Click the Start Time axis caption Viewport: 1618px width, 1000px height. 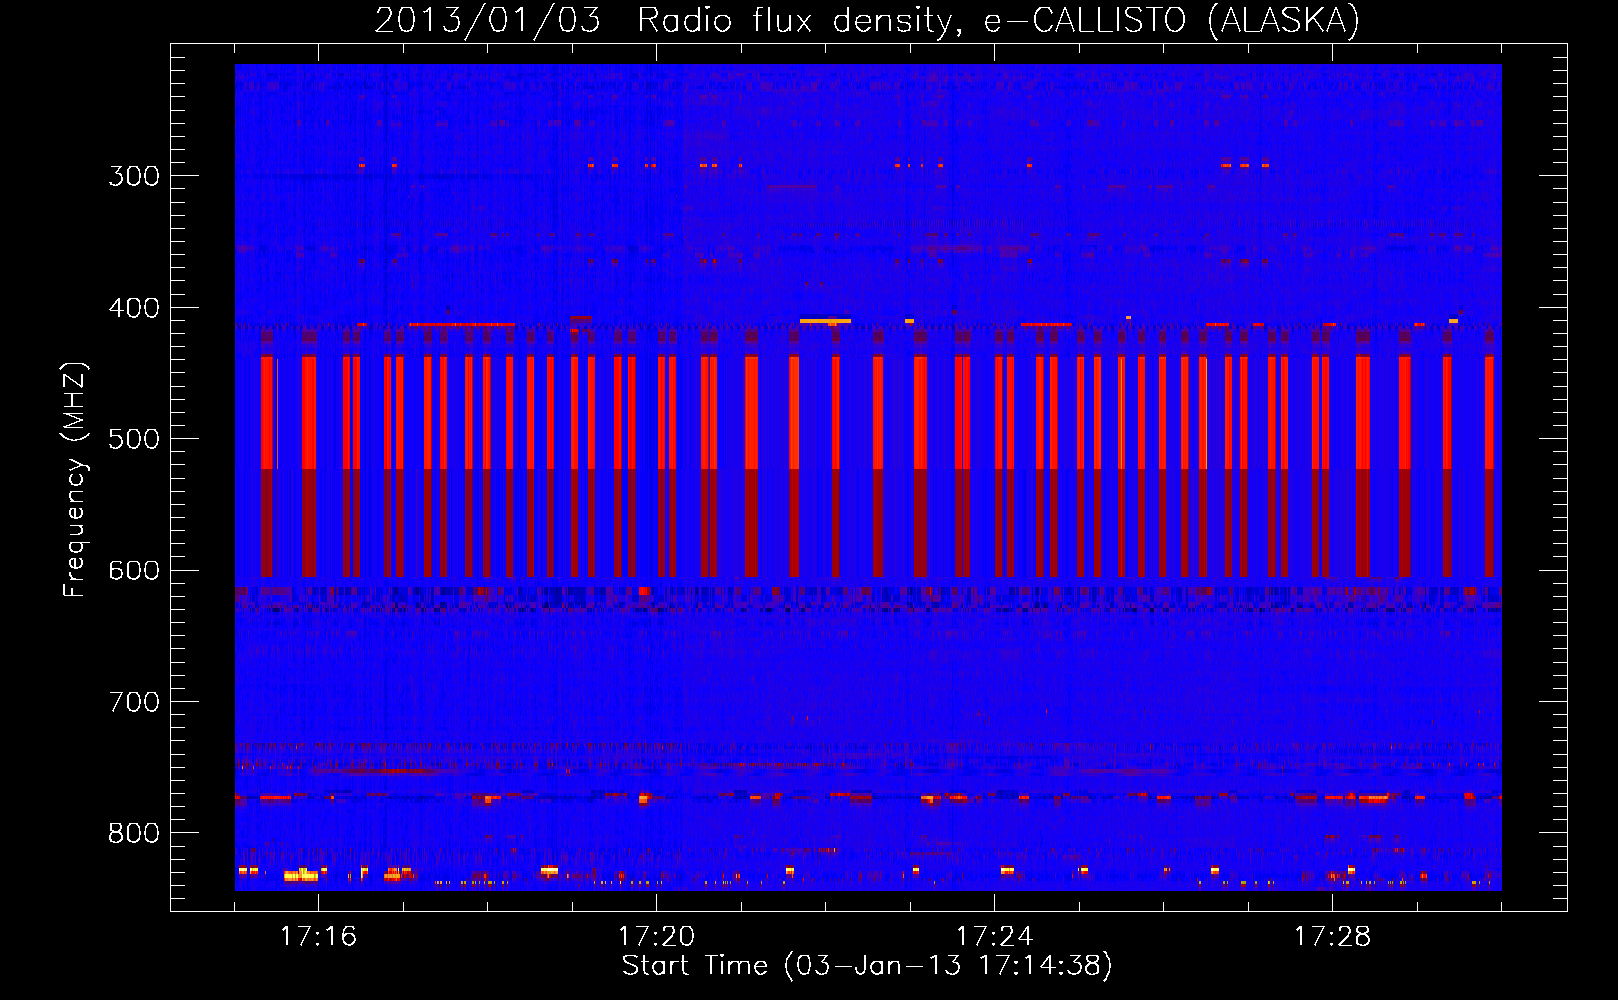tap(867, 966)
